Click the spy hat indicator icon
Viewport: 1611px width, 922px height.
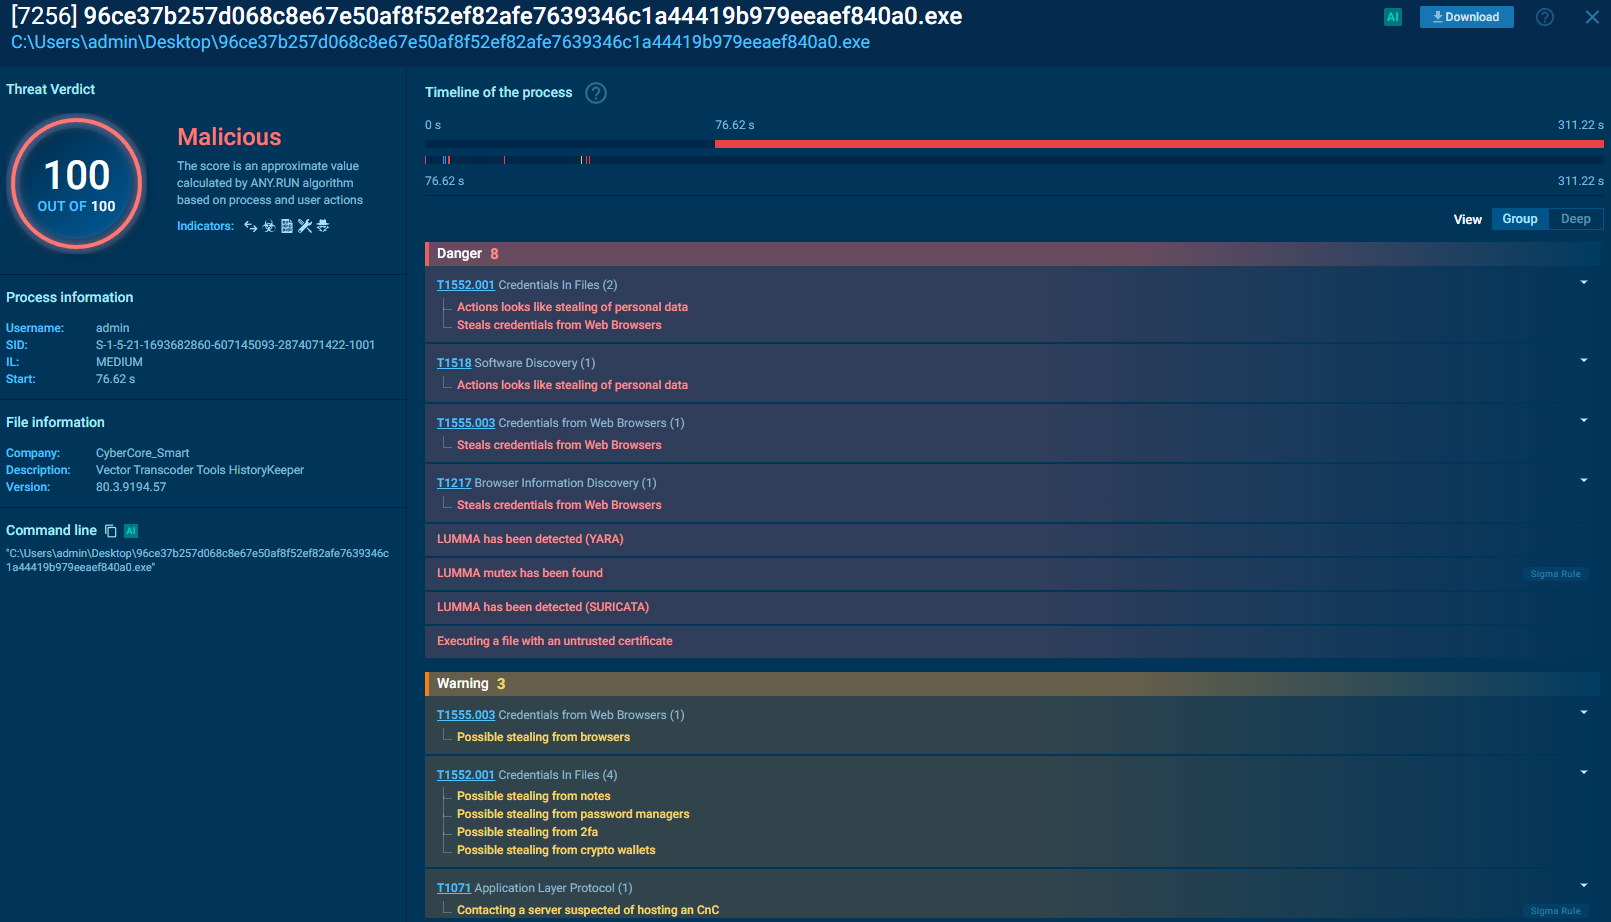pos(323,226)
